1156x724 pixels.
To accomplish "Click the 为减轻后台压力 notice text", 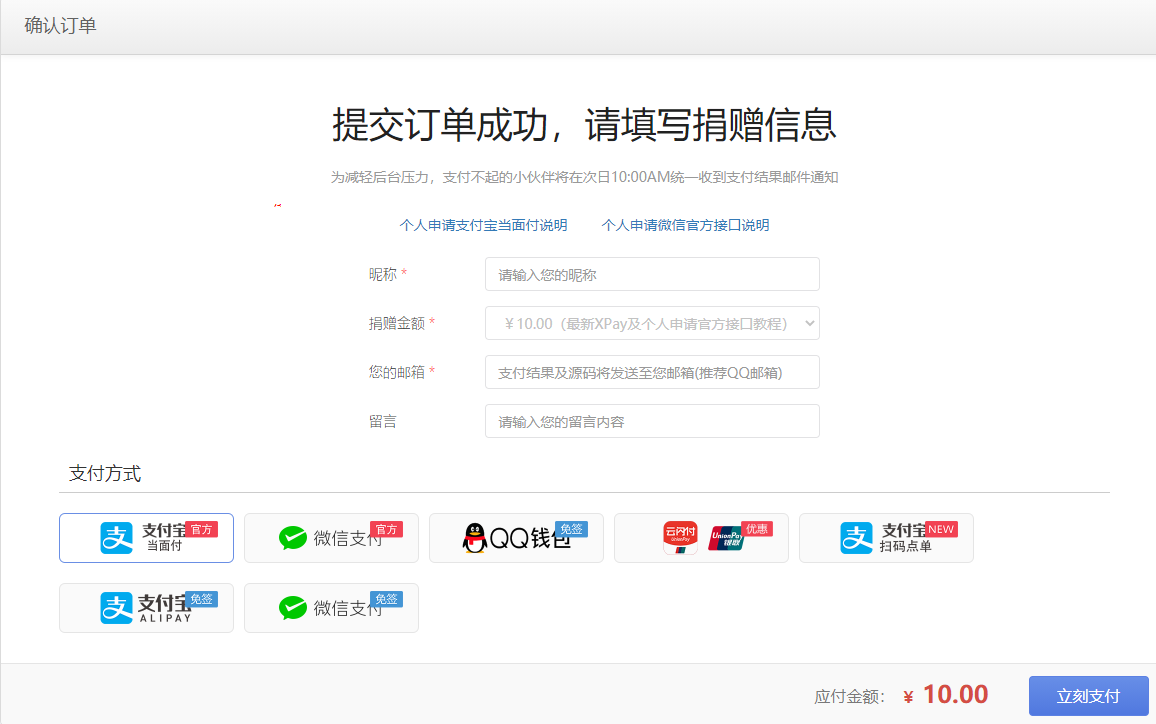I will point(585,177).
